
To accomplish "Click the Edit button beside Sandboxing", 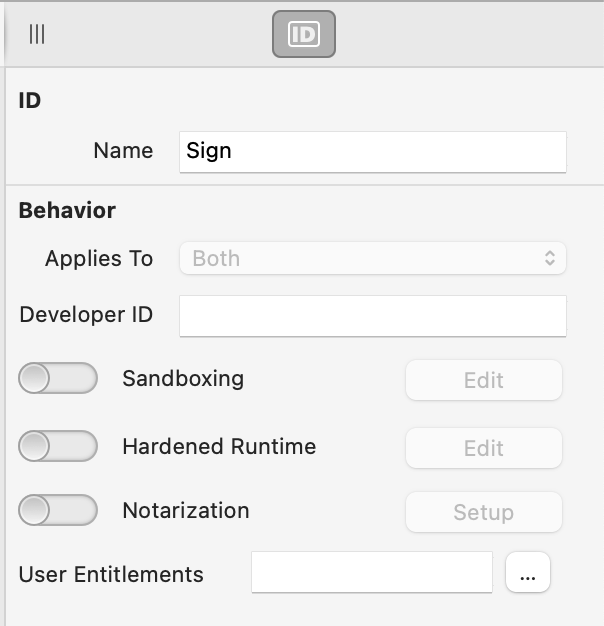I will pos(483,380).
